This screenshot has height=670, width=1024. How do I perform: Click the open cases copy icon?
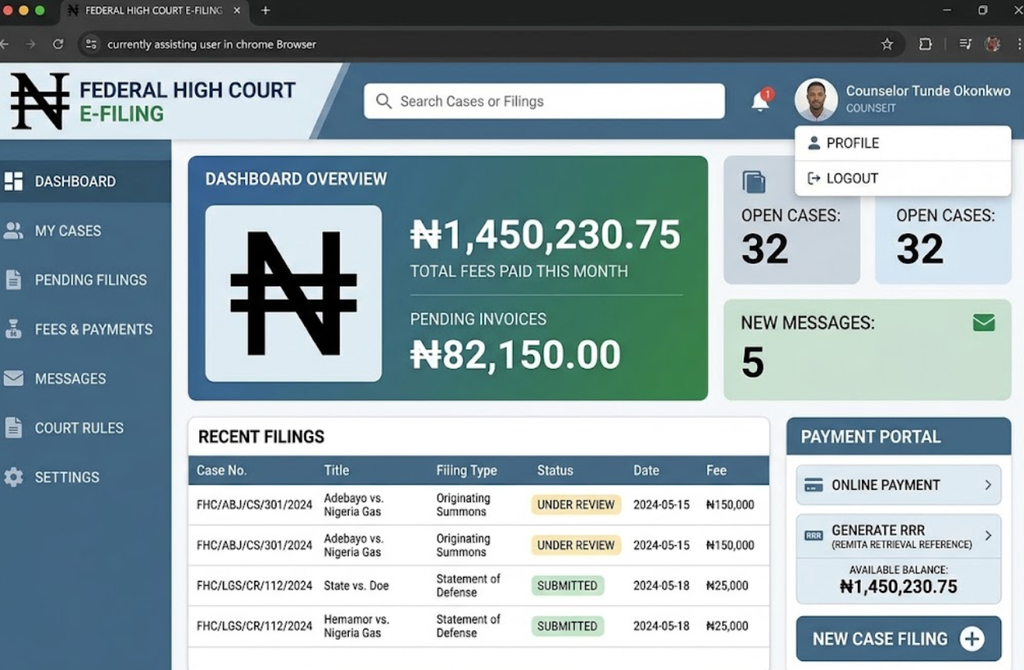pyautogui.click(x=754, y=182)
